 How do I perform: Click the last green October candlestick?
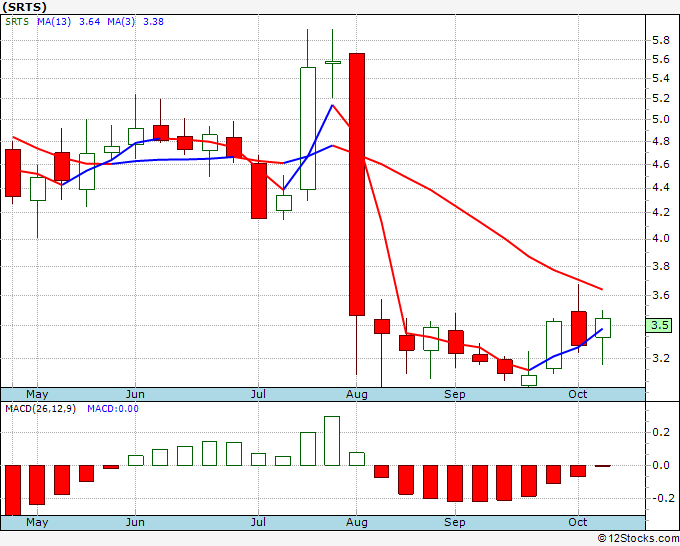[x=603, y=328]
